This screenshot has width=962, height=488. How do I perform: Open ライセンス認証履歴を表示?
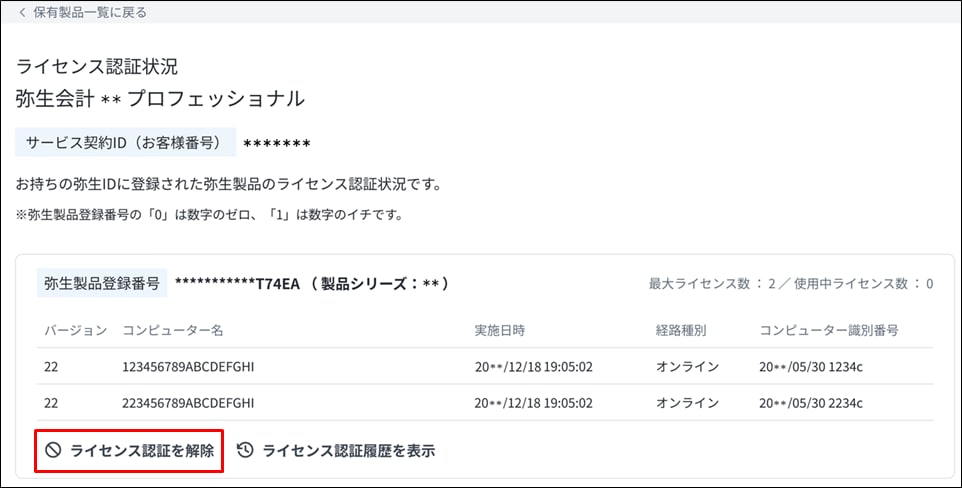[336, 451]
